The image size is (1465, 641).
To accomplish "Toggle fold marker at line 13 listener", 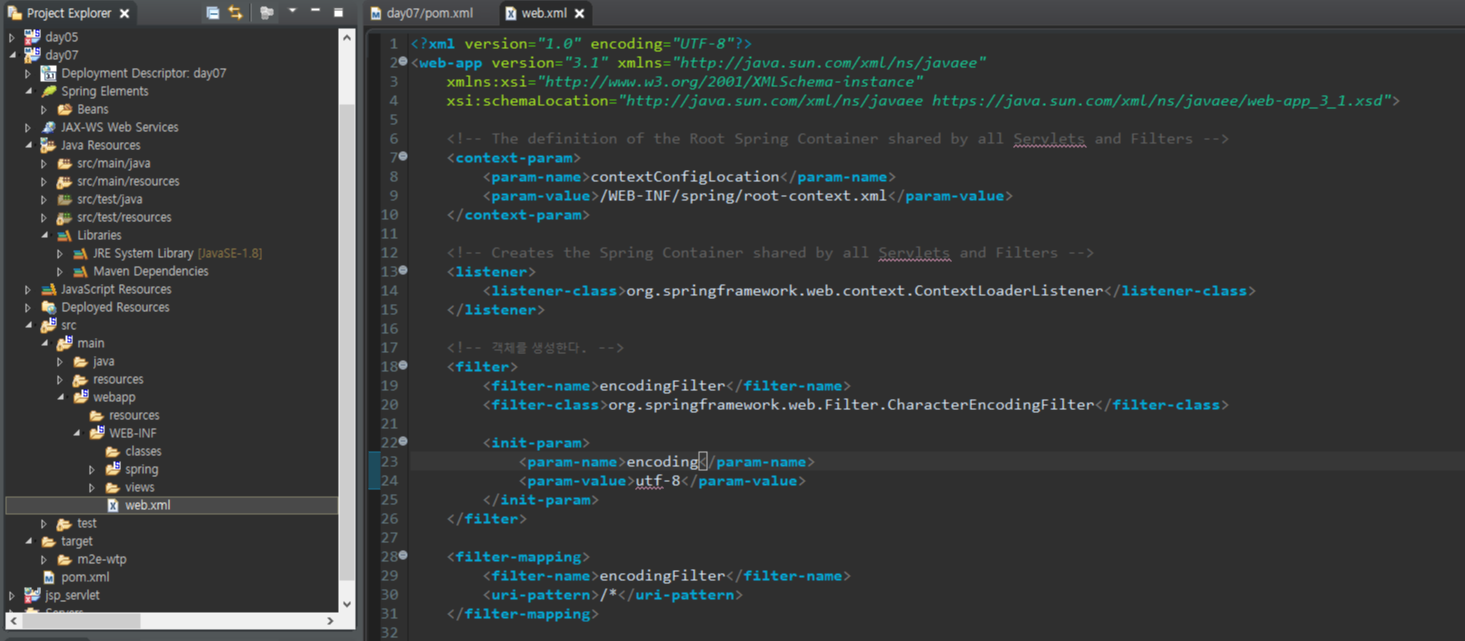I will pos(403,271).
